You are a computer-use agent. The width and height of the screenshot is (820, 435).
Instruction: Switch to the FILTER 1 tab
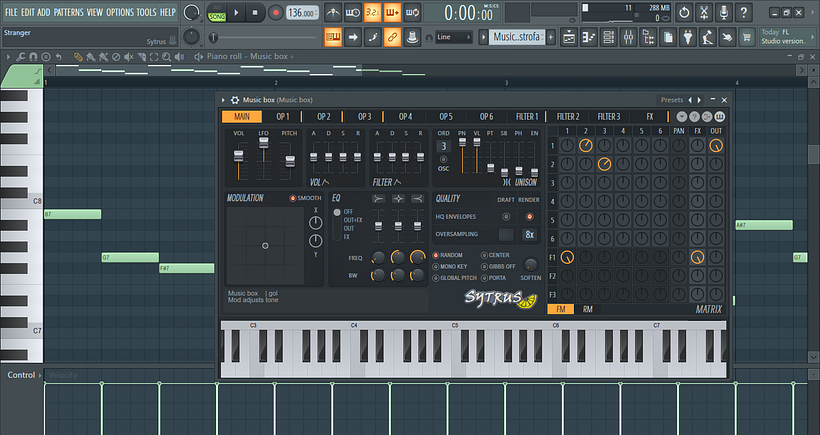[527, 117]
